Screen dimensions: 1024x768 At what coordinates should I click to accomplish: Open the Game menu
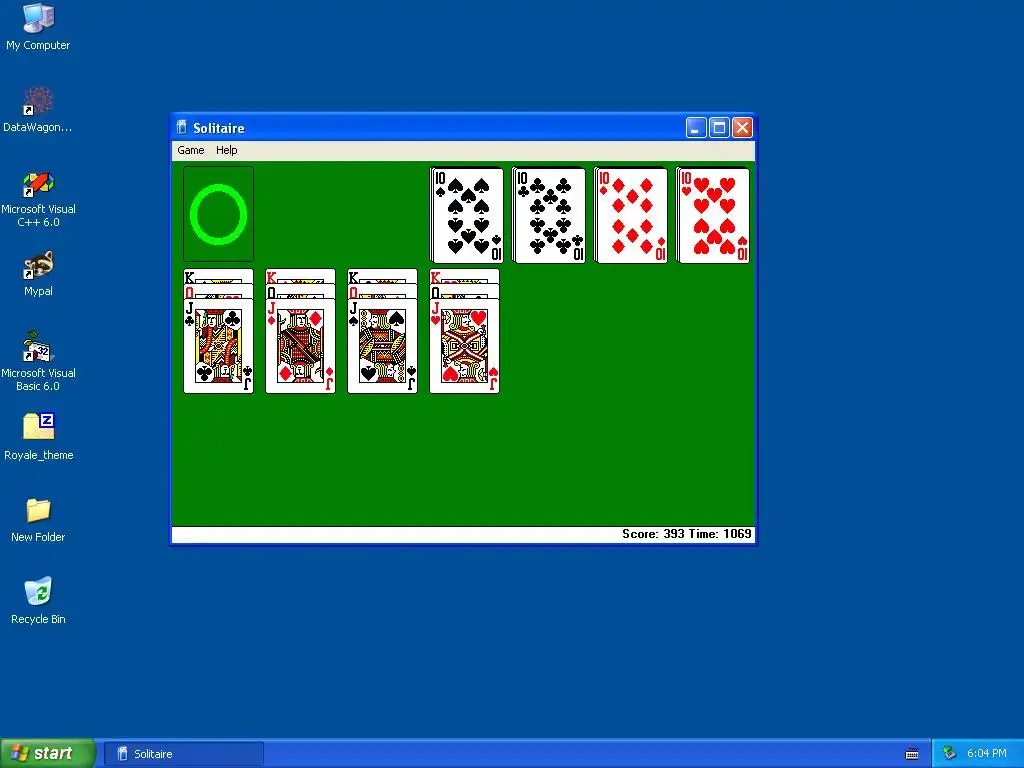[191, 150]
